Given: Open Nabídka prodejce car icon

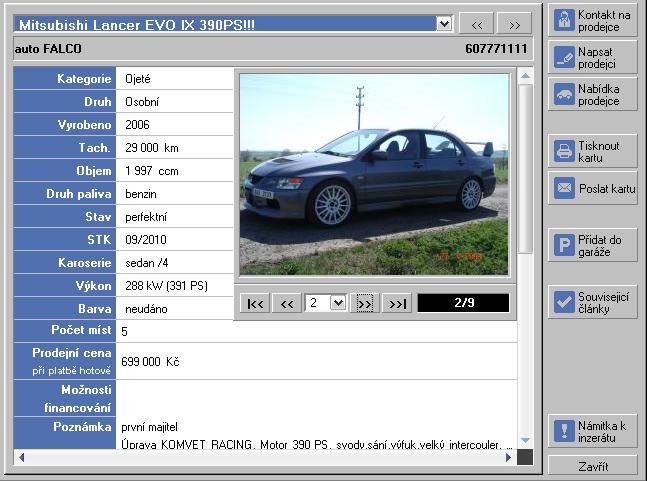Looking at the screenshot, I should tap(564, 94).
